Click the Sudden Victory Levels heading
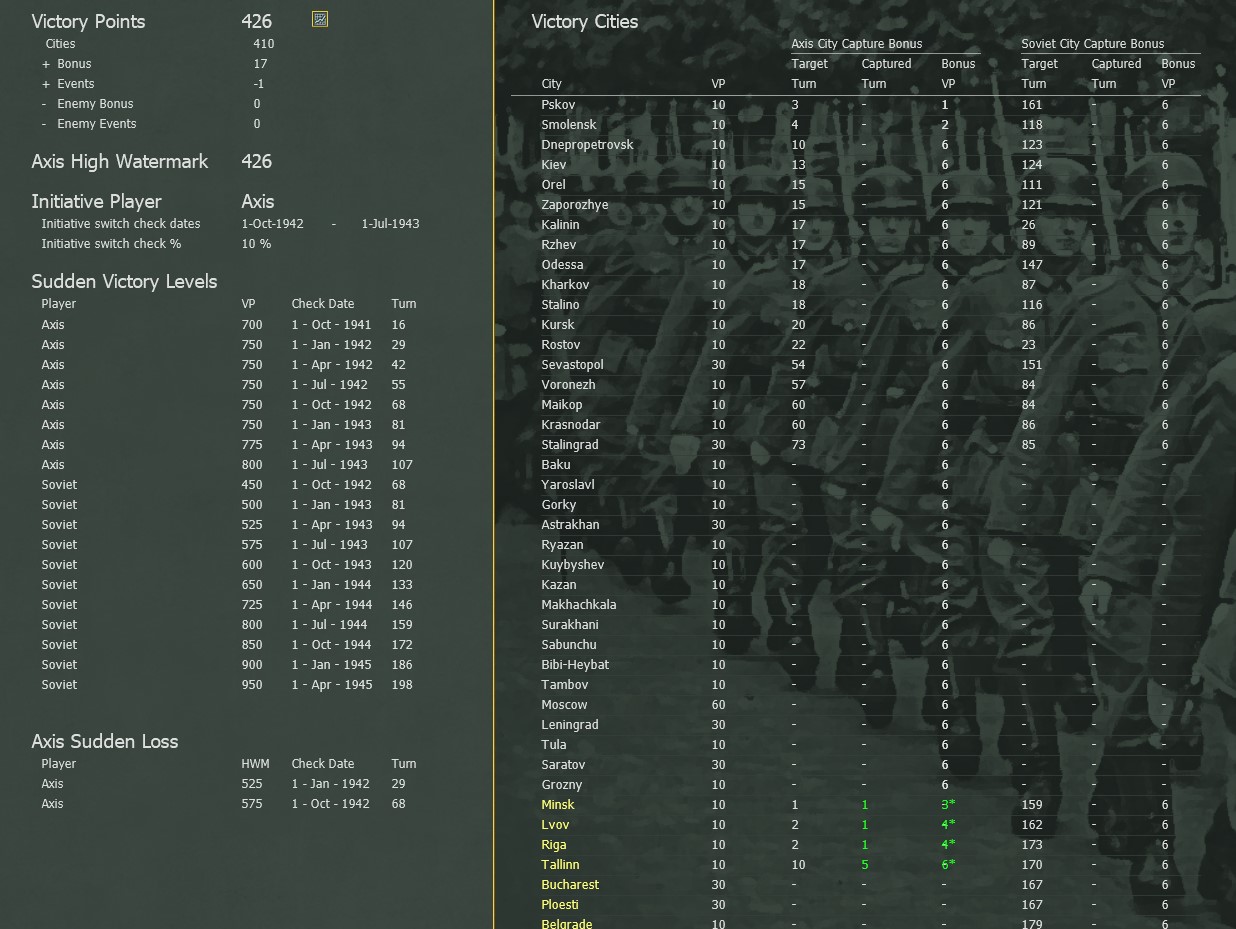 pyautogui.click(x=124, y=281)
